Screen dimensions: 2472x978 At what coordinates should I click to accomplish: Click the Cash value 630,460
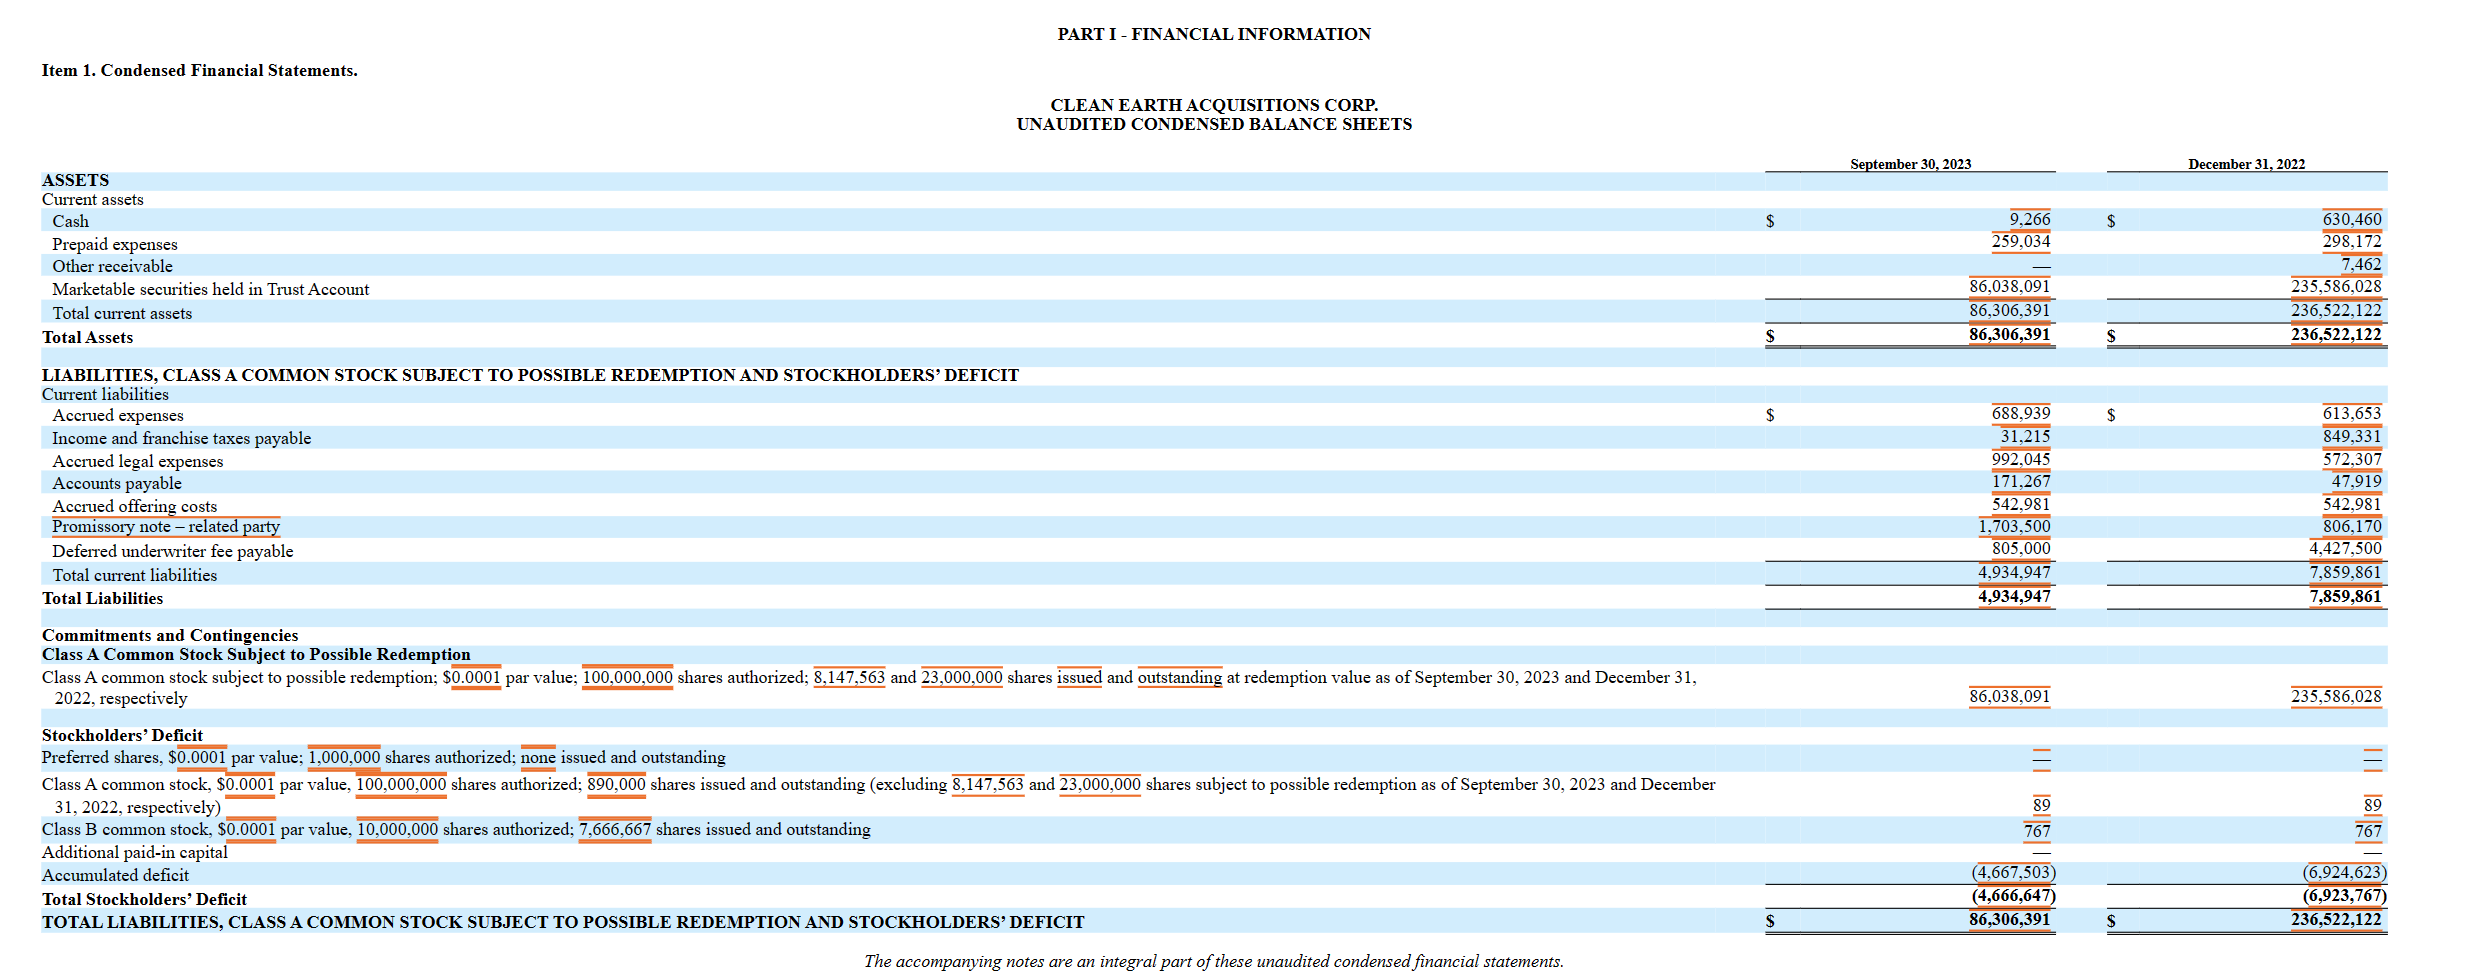[x=2351, y=219]
